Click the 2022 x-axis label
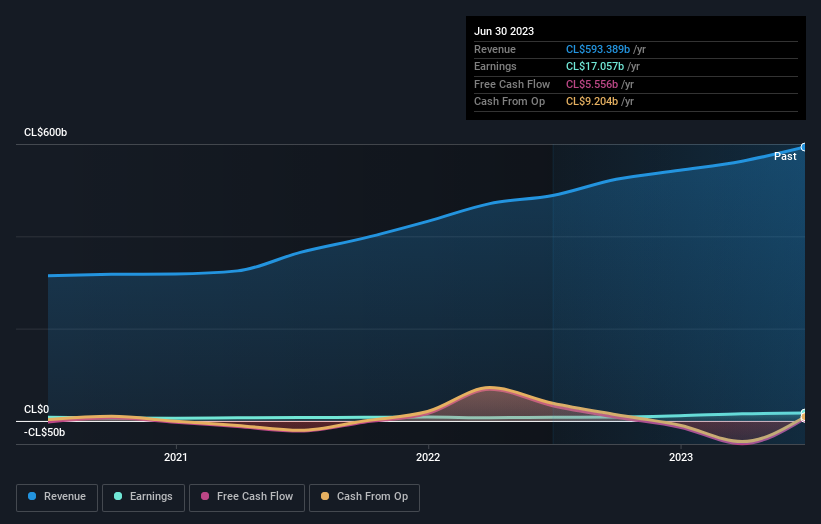This screenshot has width=821, height=524. tap(428, 457)
